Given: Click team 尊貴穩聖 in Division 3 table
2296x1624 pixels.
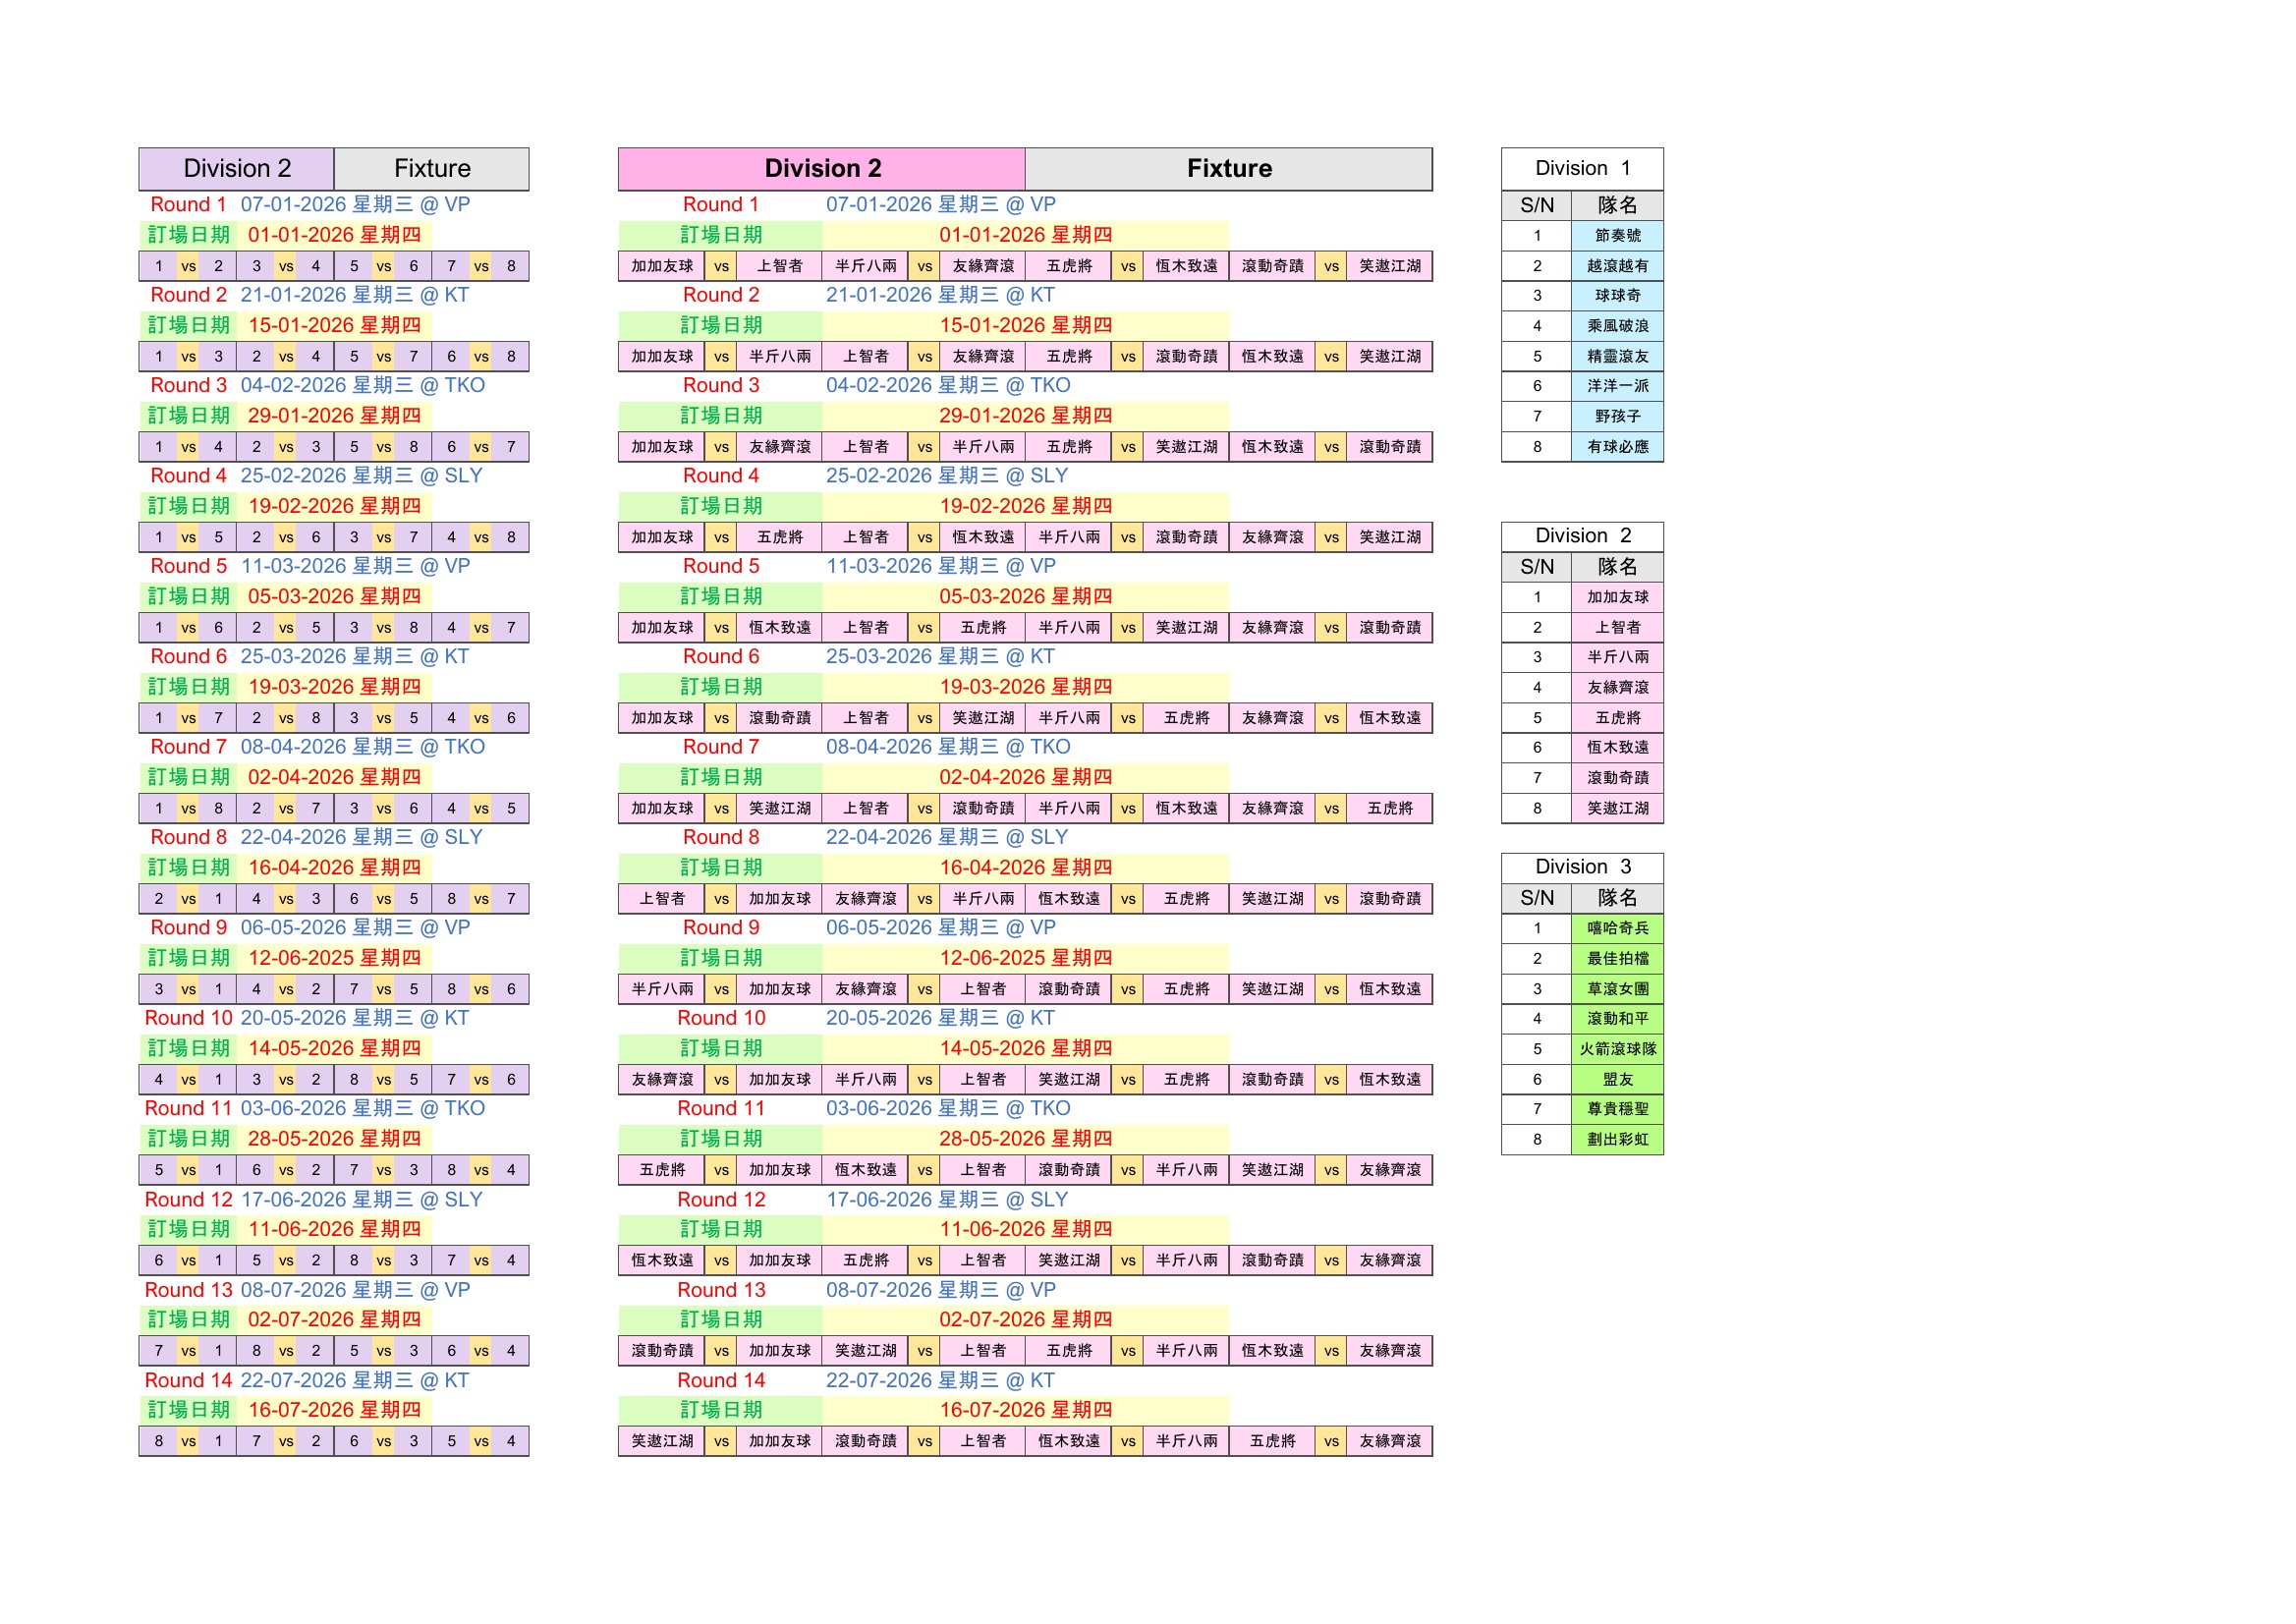Looking at the screenshot, I should click(1617, 1109).
